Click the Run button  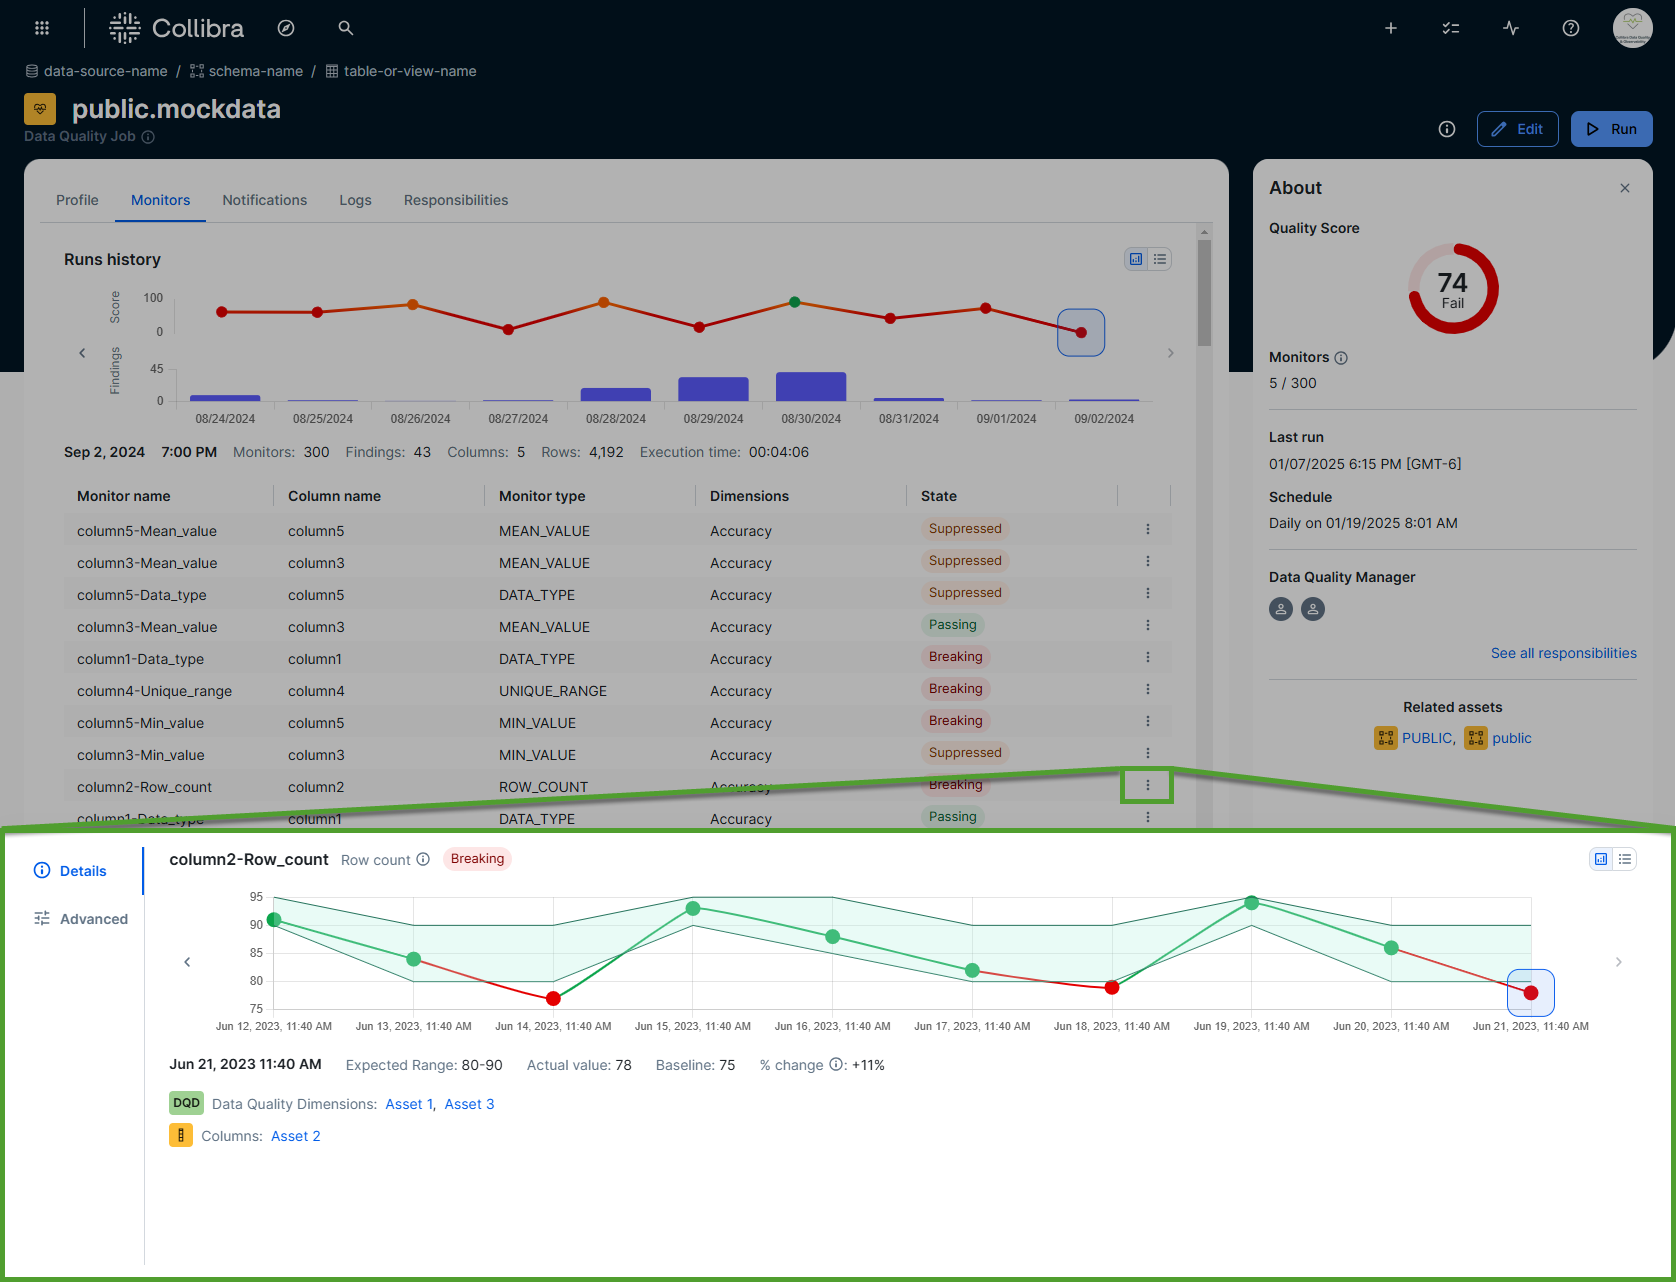(1611, 129)
